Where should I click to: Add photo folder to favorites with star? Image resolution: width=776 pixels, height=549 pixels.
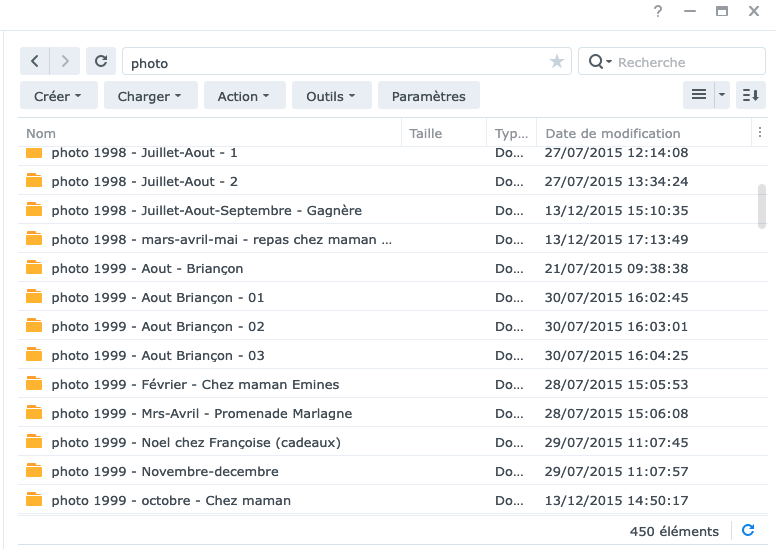tap(557, 61)
